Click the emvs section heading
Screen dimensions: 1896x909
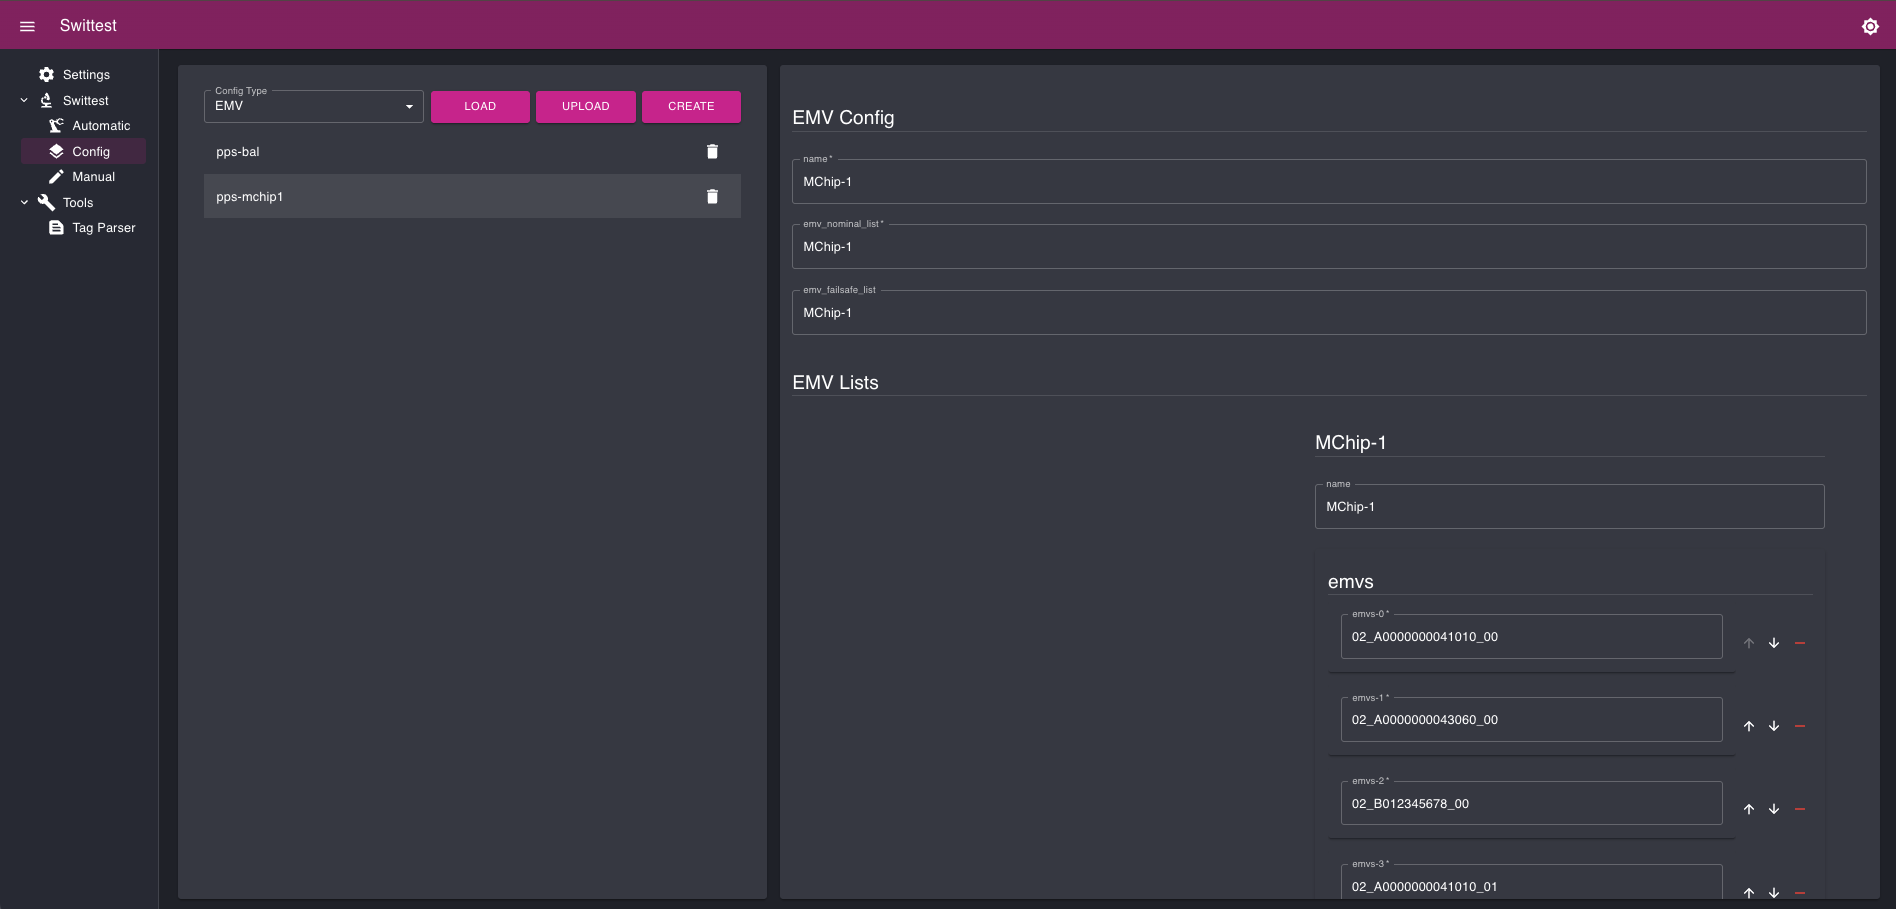pyautogui.click(x=1350, y=582)
